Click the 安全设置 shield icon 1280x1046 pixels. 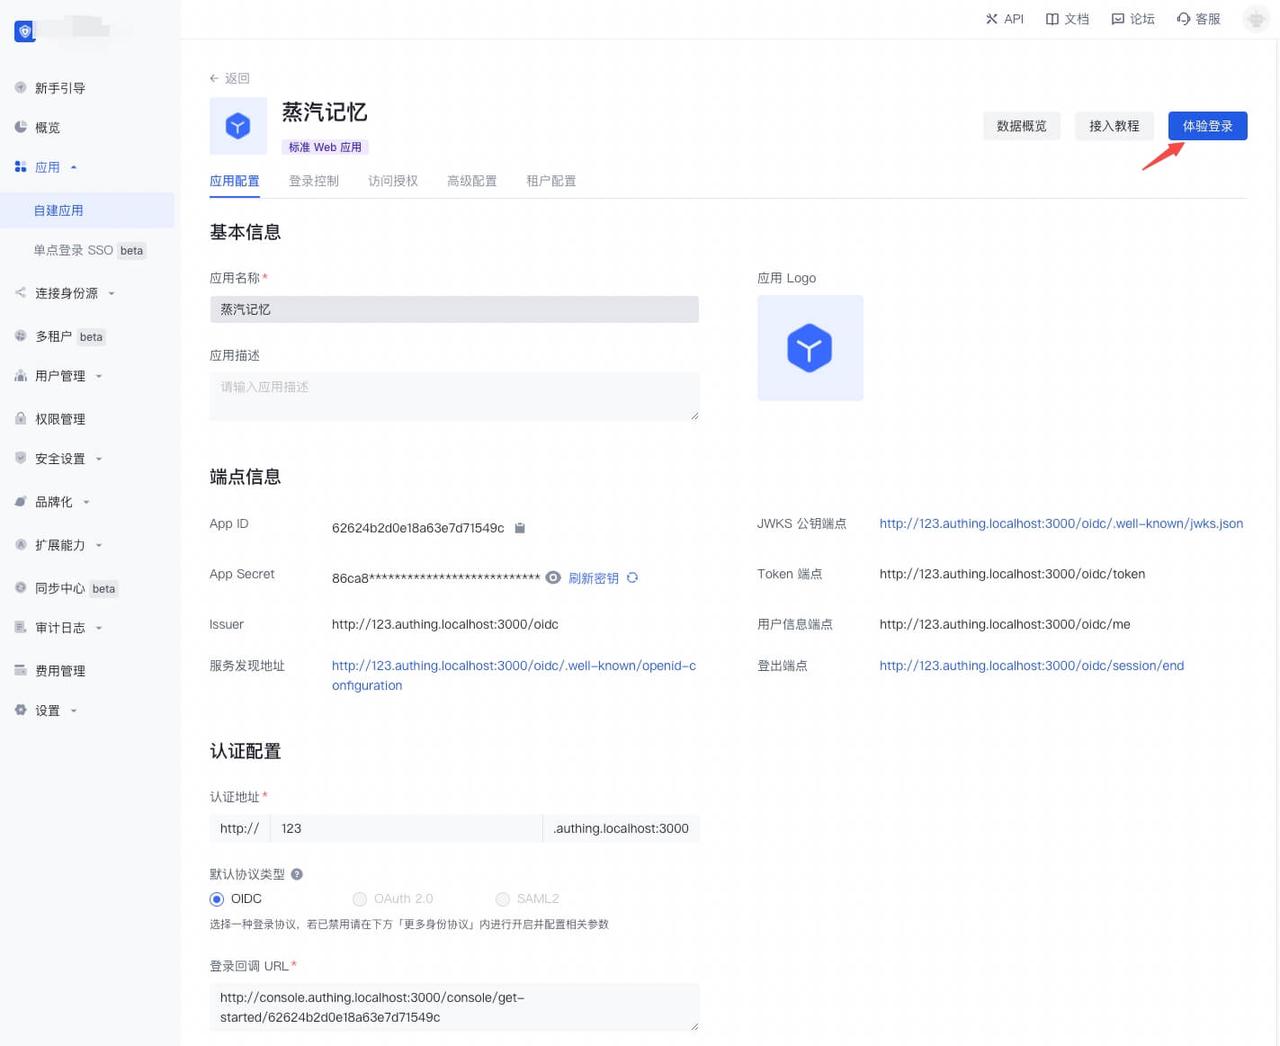[20, 458]
